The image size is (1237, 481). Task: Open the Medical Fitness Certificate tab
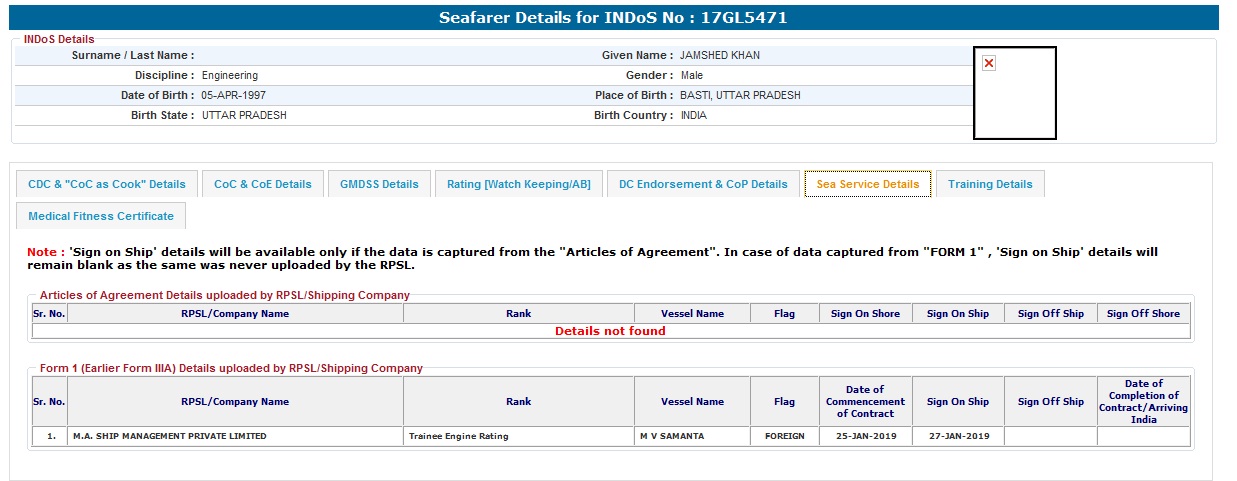pos(101,216)
